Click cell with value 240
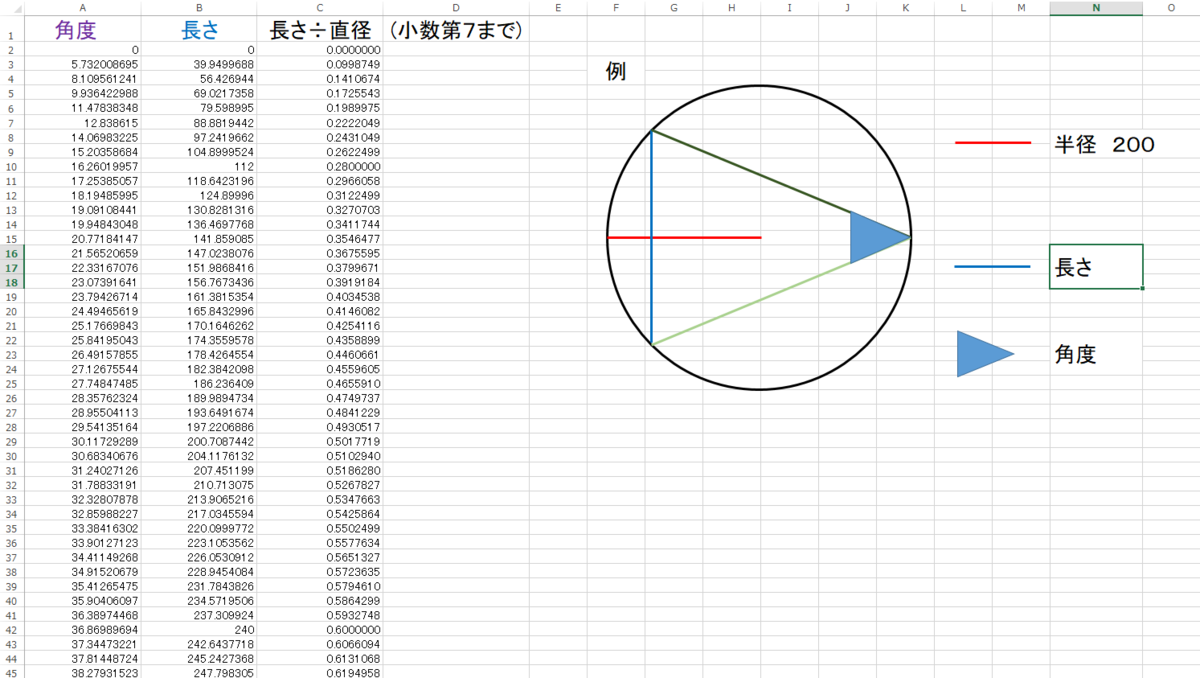 (x=198, y=630)
